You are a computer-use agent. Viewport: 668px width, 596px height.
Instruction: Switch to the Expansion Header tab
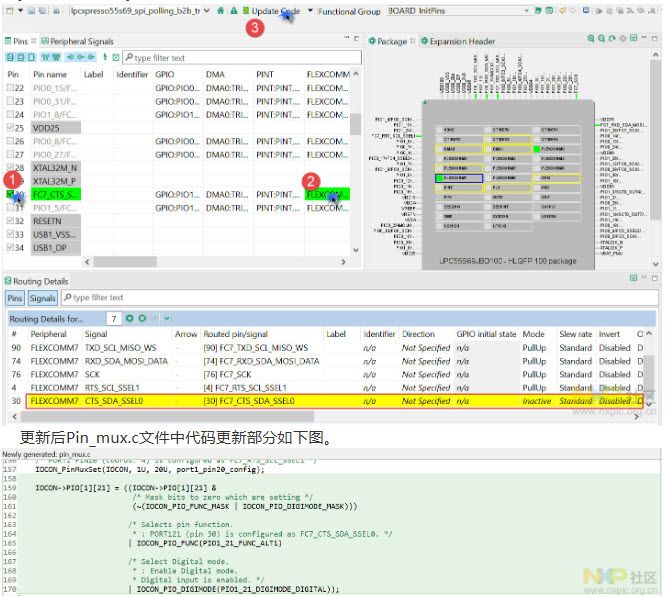pyautogui.click(x=458, y=41)
